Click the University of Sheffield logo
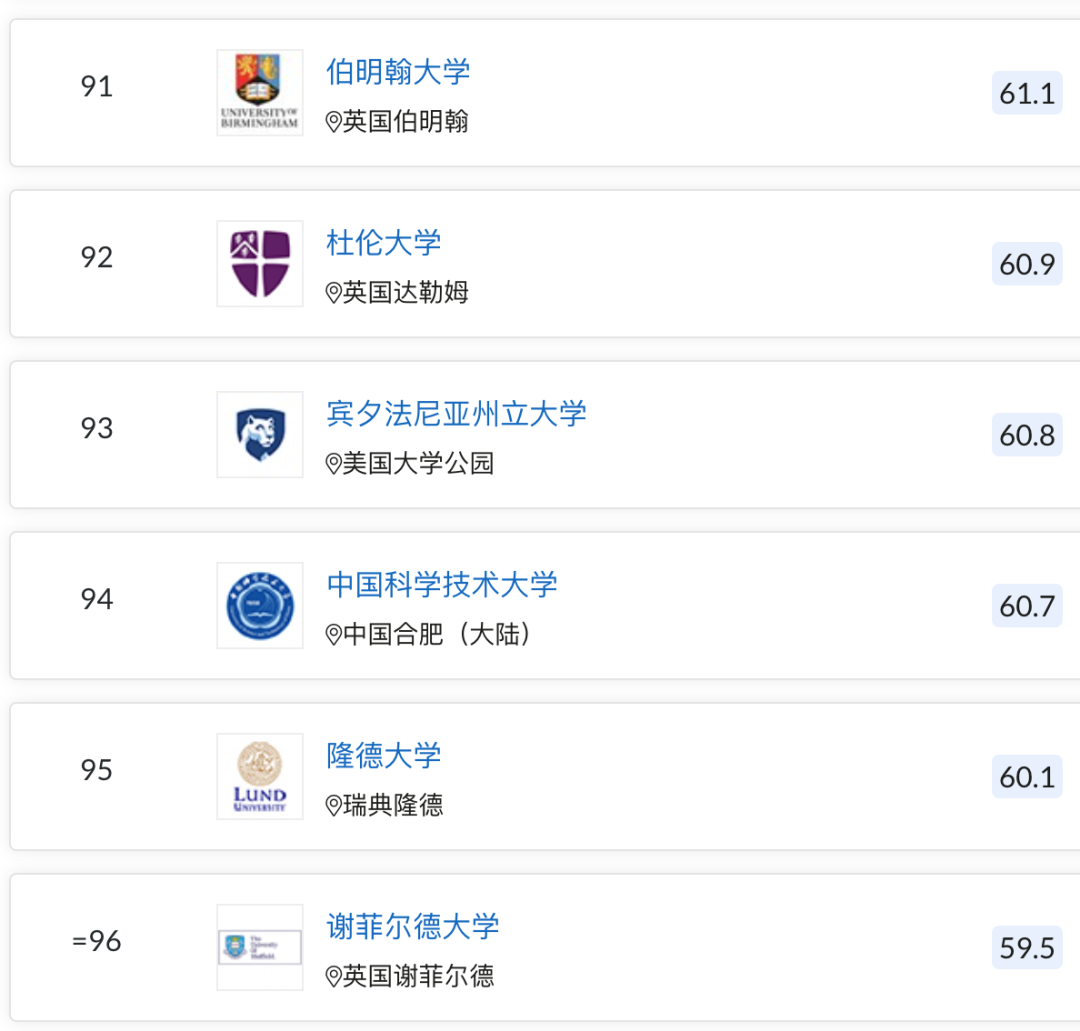Viewport: 1080px width, 1031px height. (260, 947)
